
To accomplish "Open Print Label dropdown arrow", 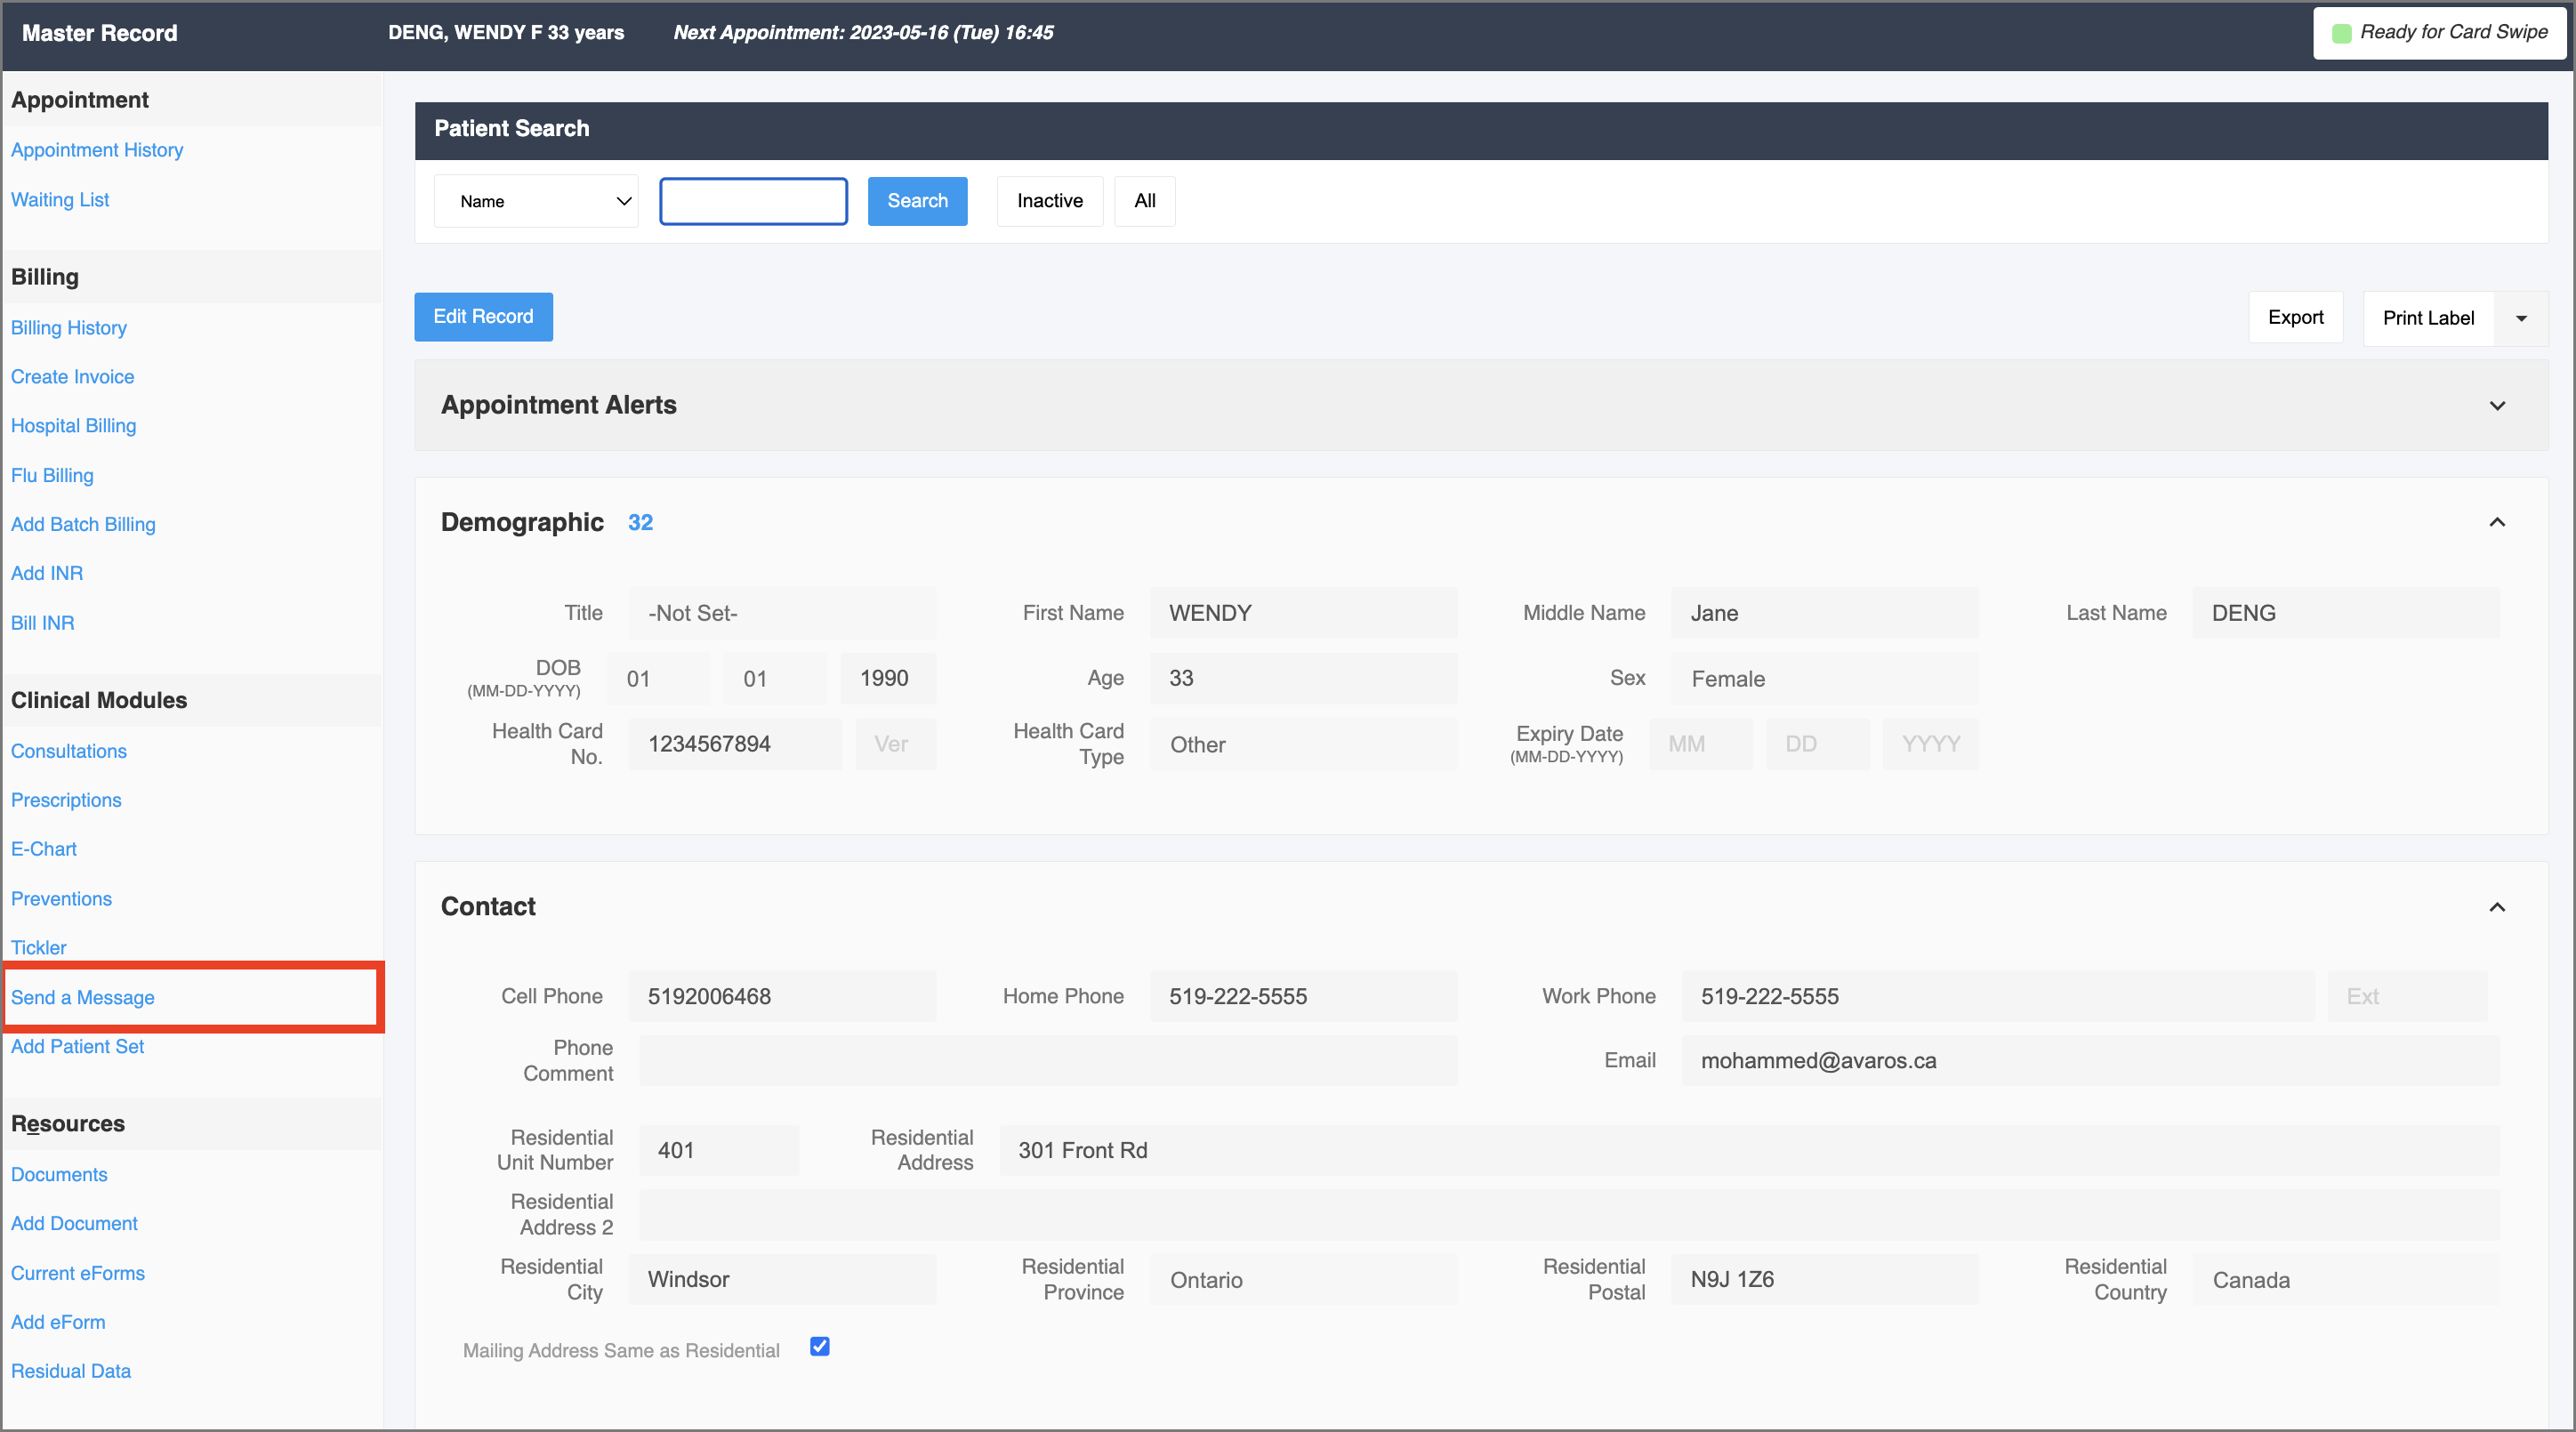I will pos(2521,318).
